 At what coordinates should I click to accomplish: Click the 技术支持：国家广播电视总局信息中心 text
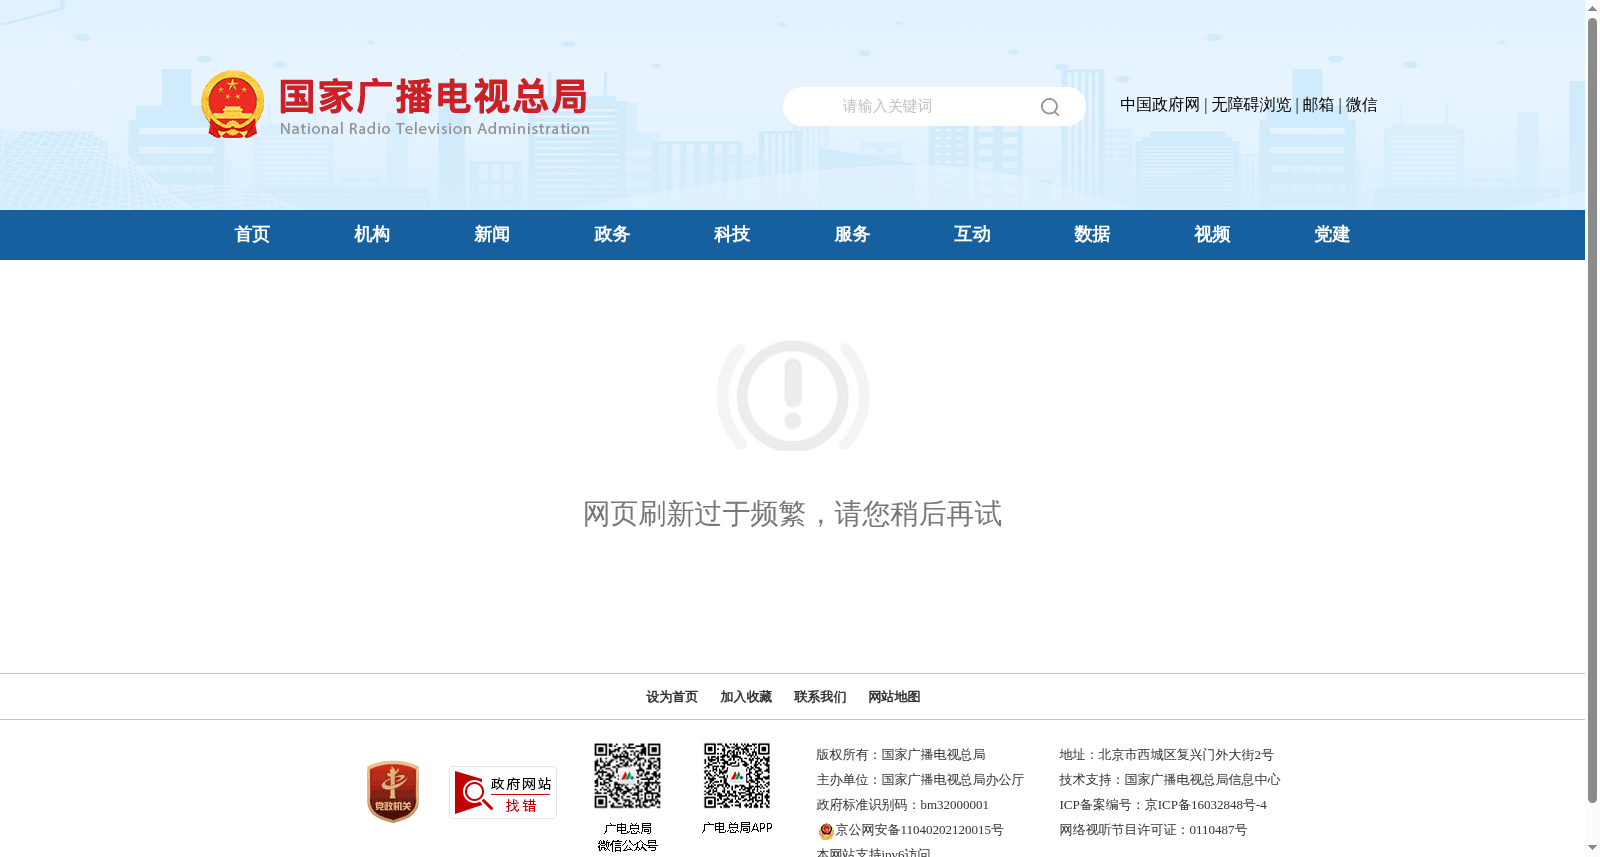(1169, 780)
